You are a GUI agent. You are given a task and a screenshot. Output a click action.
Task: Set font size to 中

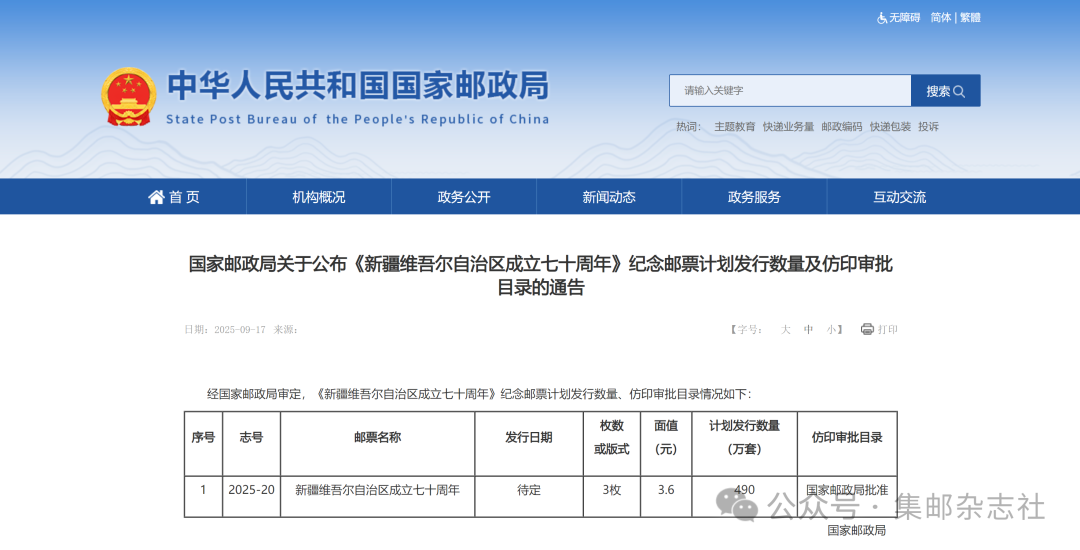coord(808,330)
